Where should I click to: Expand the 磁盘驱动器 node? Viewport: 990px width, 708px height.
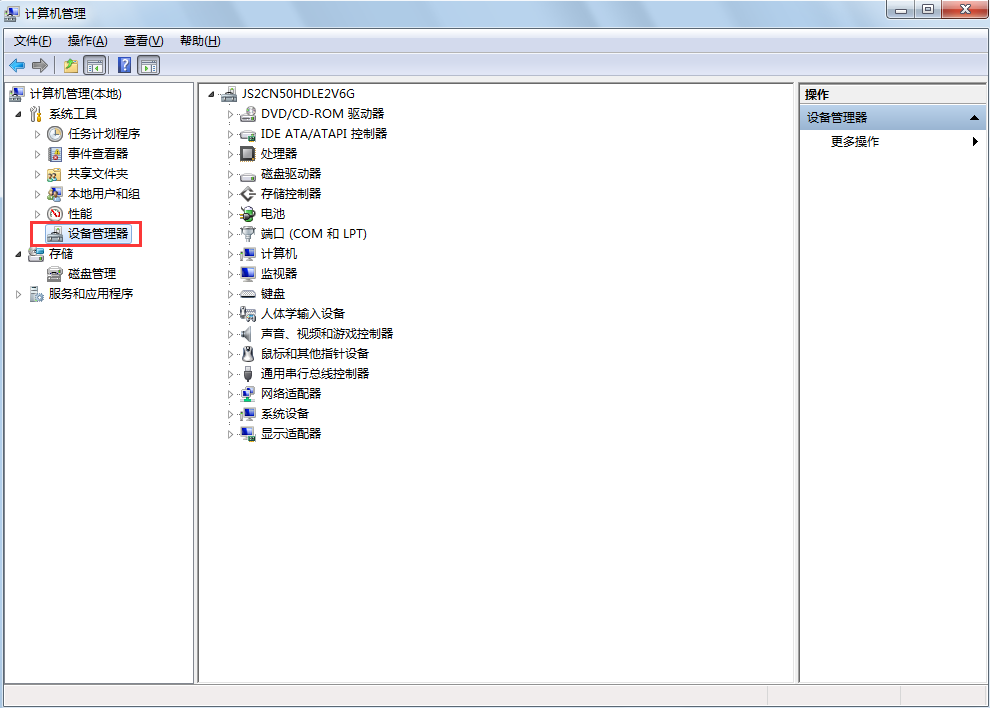click(x=230, y=174)
